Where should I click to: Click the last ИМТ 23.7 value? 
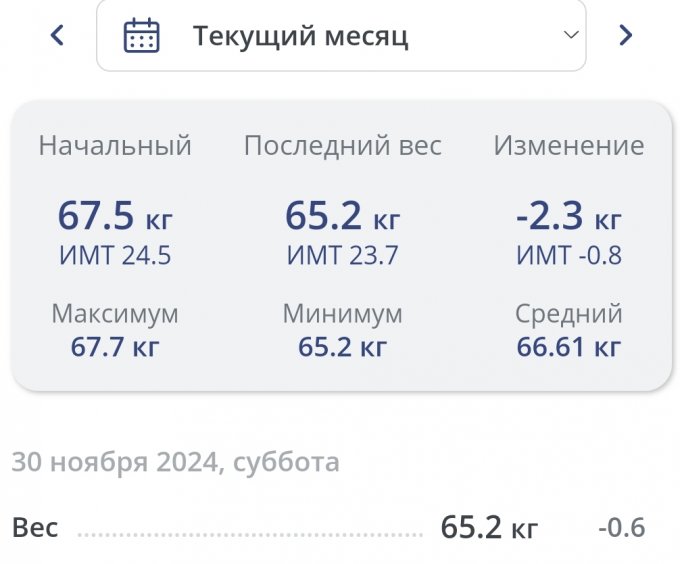342,256
